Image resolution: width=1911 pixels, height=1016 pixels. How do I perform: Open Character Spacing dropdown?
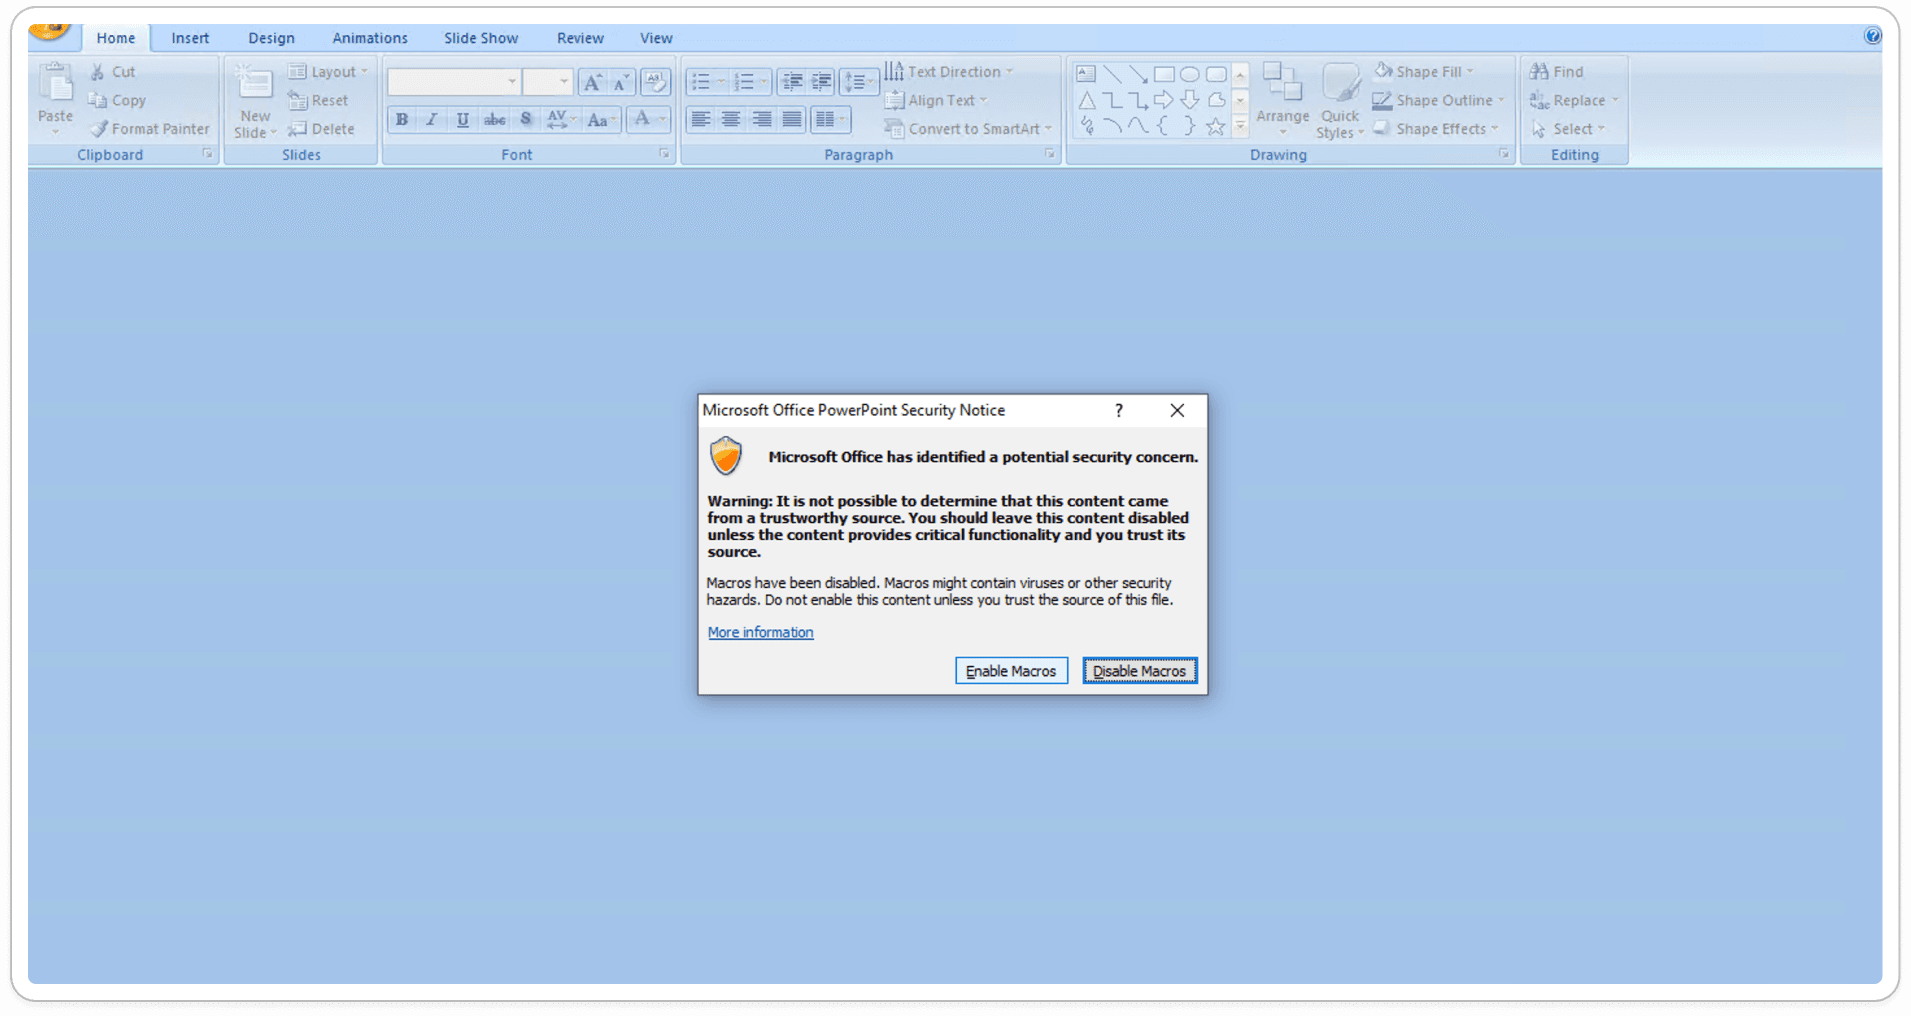561,120
